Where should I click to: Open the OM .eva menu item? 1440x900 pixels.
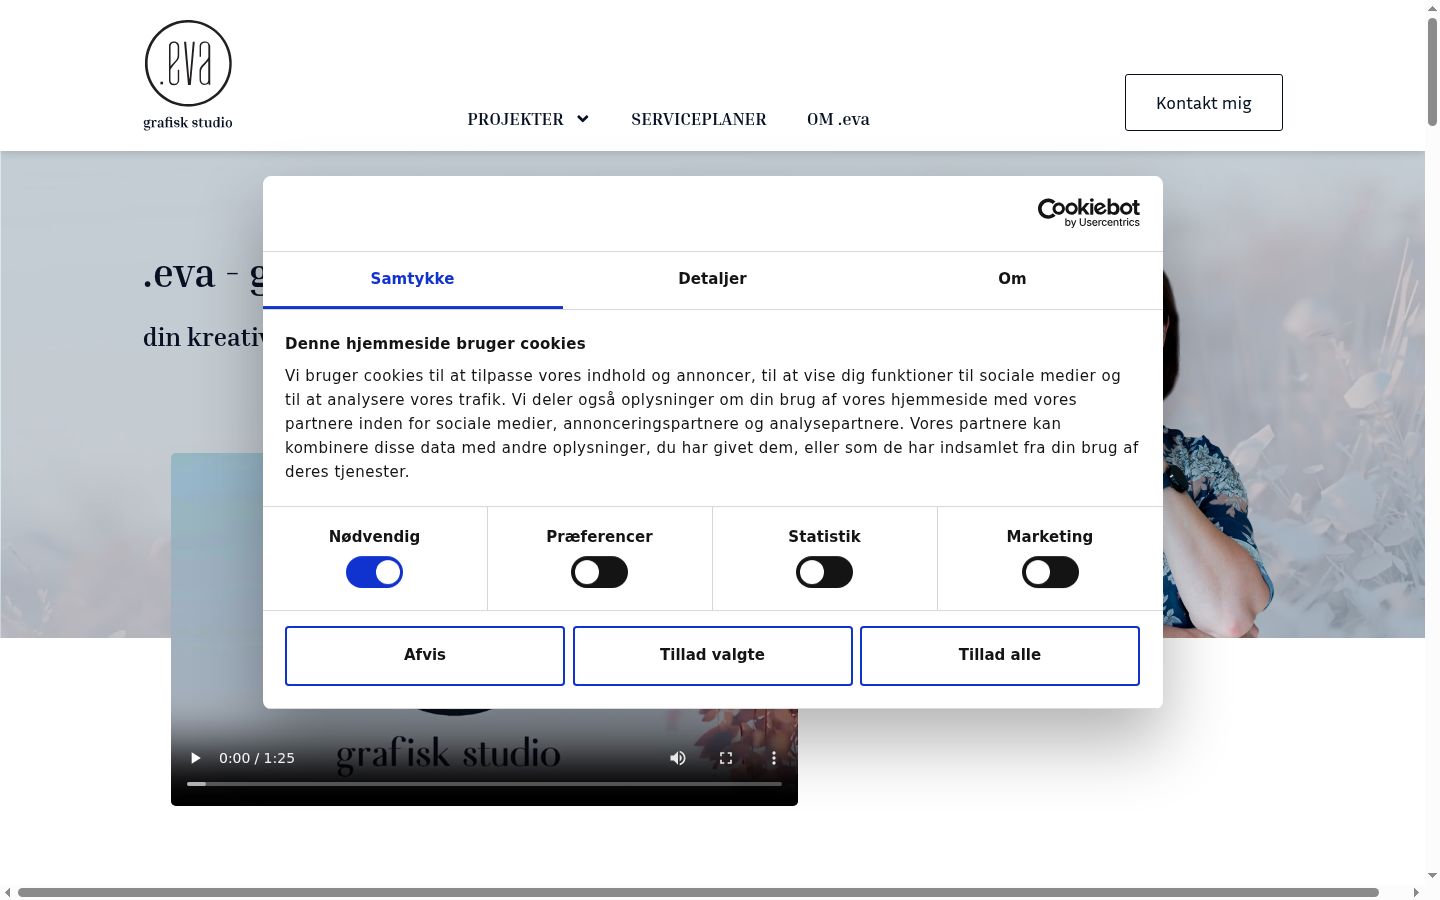click(838, 119)
